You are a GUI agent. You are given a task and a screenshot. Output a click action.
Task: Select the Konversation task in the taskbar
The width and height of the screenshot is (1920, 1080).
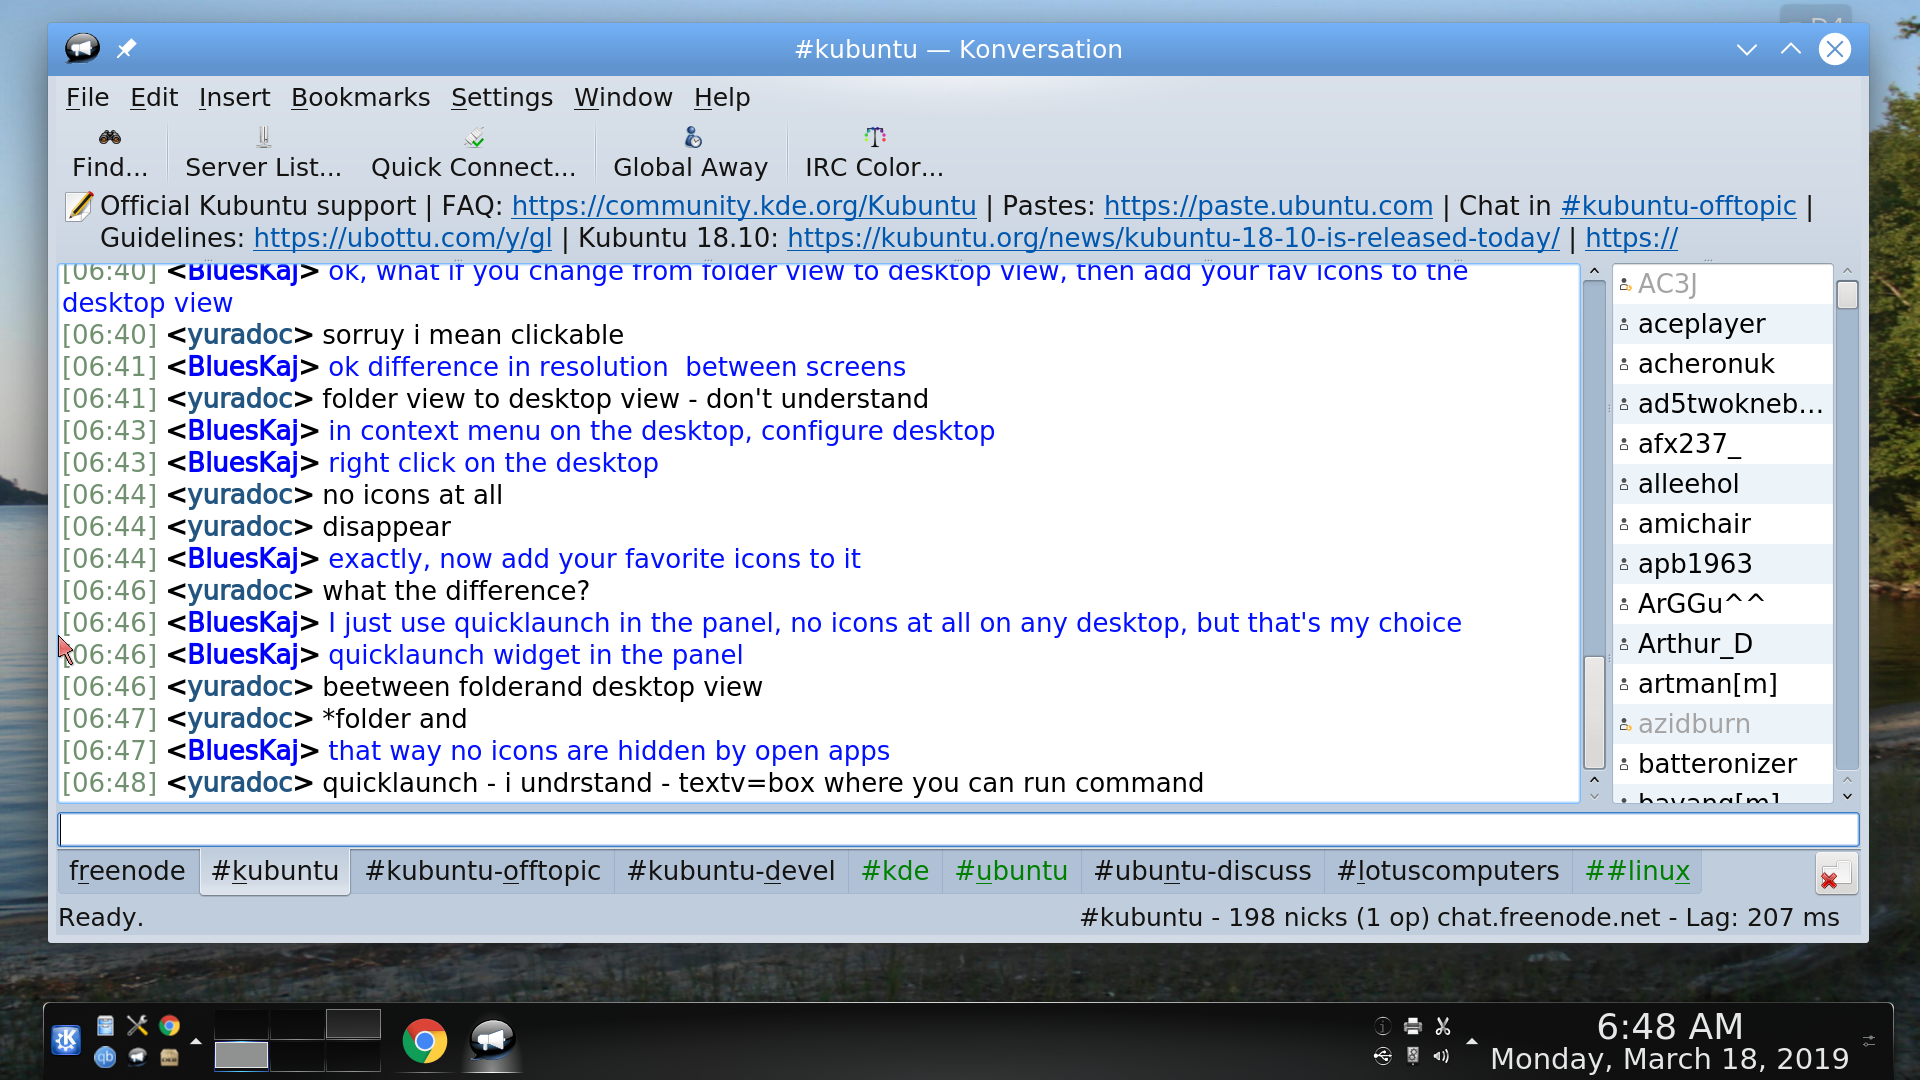[x=492, y=1041]
